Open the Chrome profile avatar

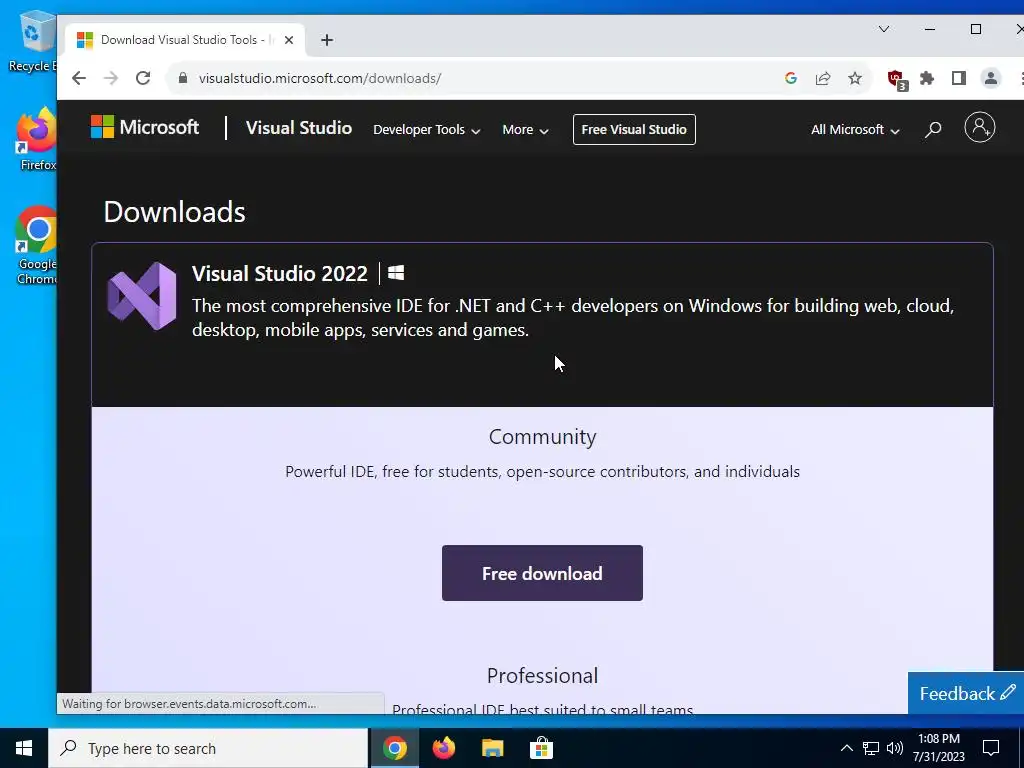(991, 78)
